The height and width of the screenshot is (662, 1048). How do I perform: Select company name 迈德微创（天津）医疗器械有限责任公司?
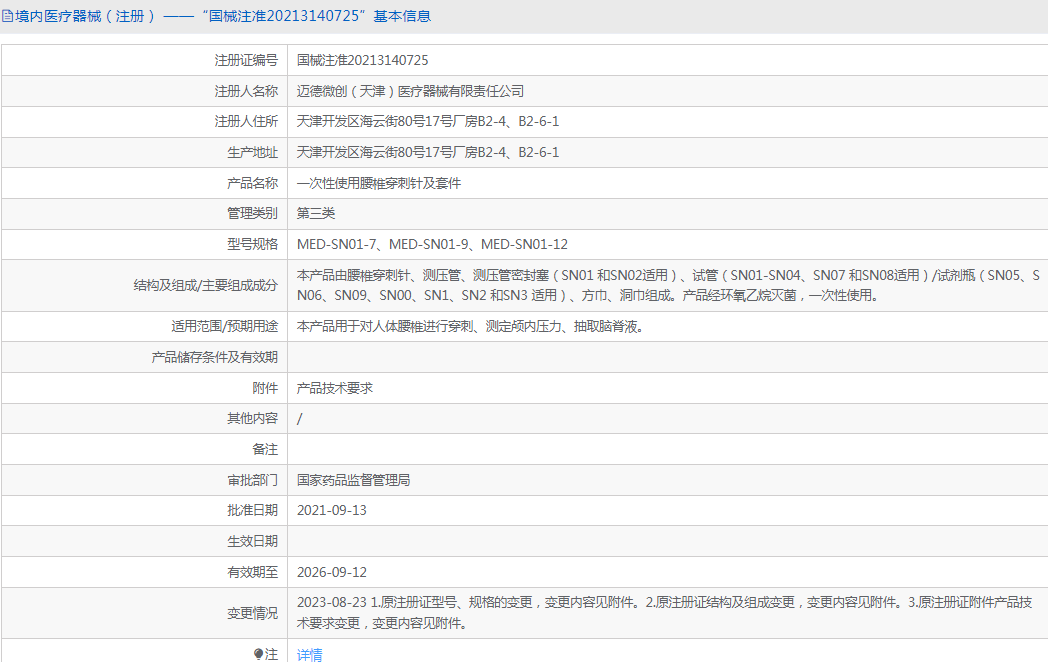click(x=410, y=91)
